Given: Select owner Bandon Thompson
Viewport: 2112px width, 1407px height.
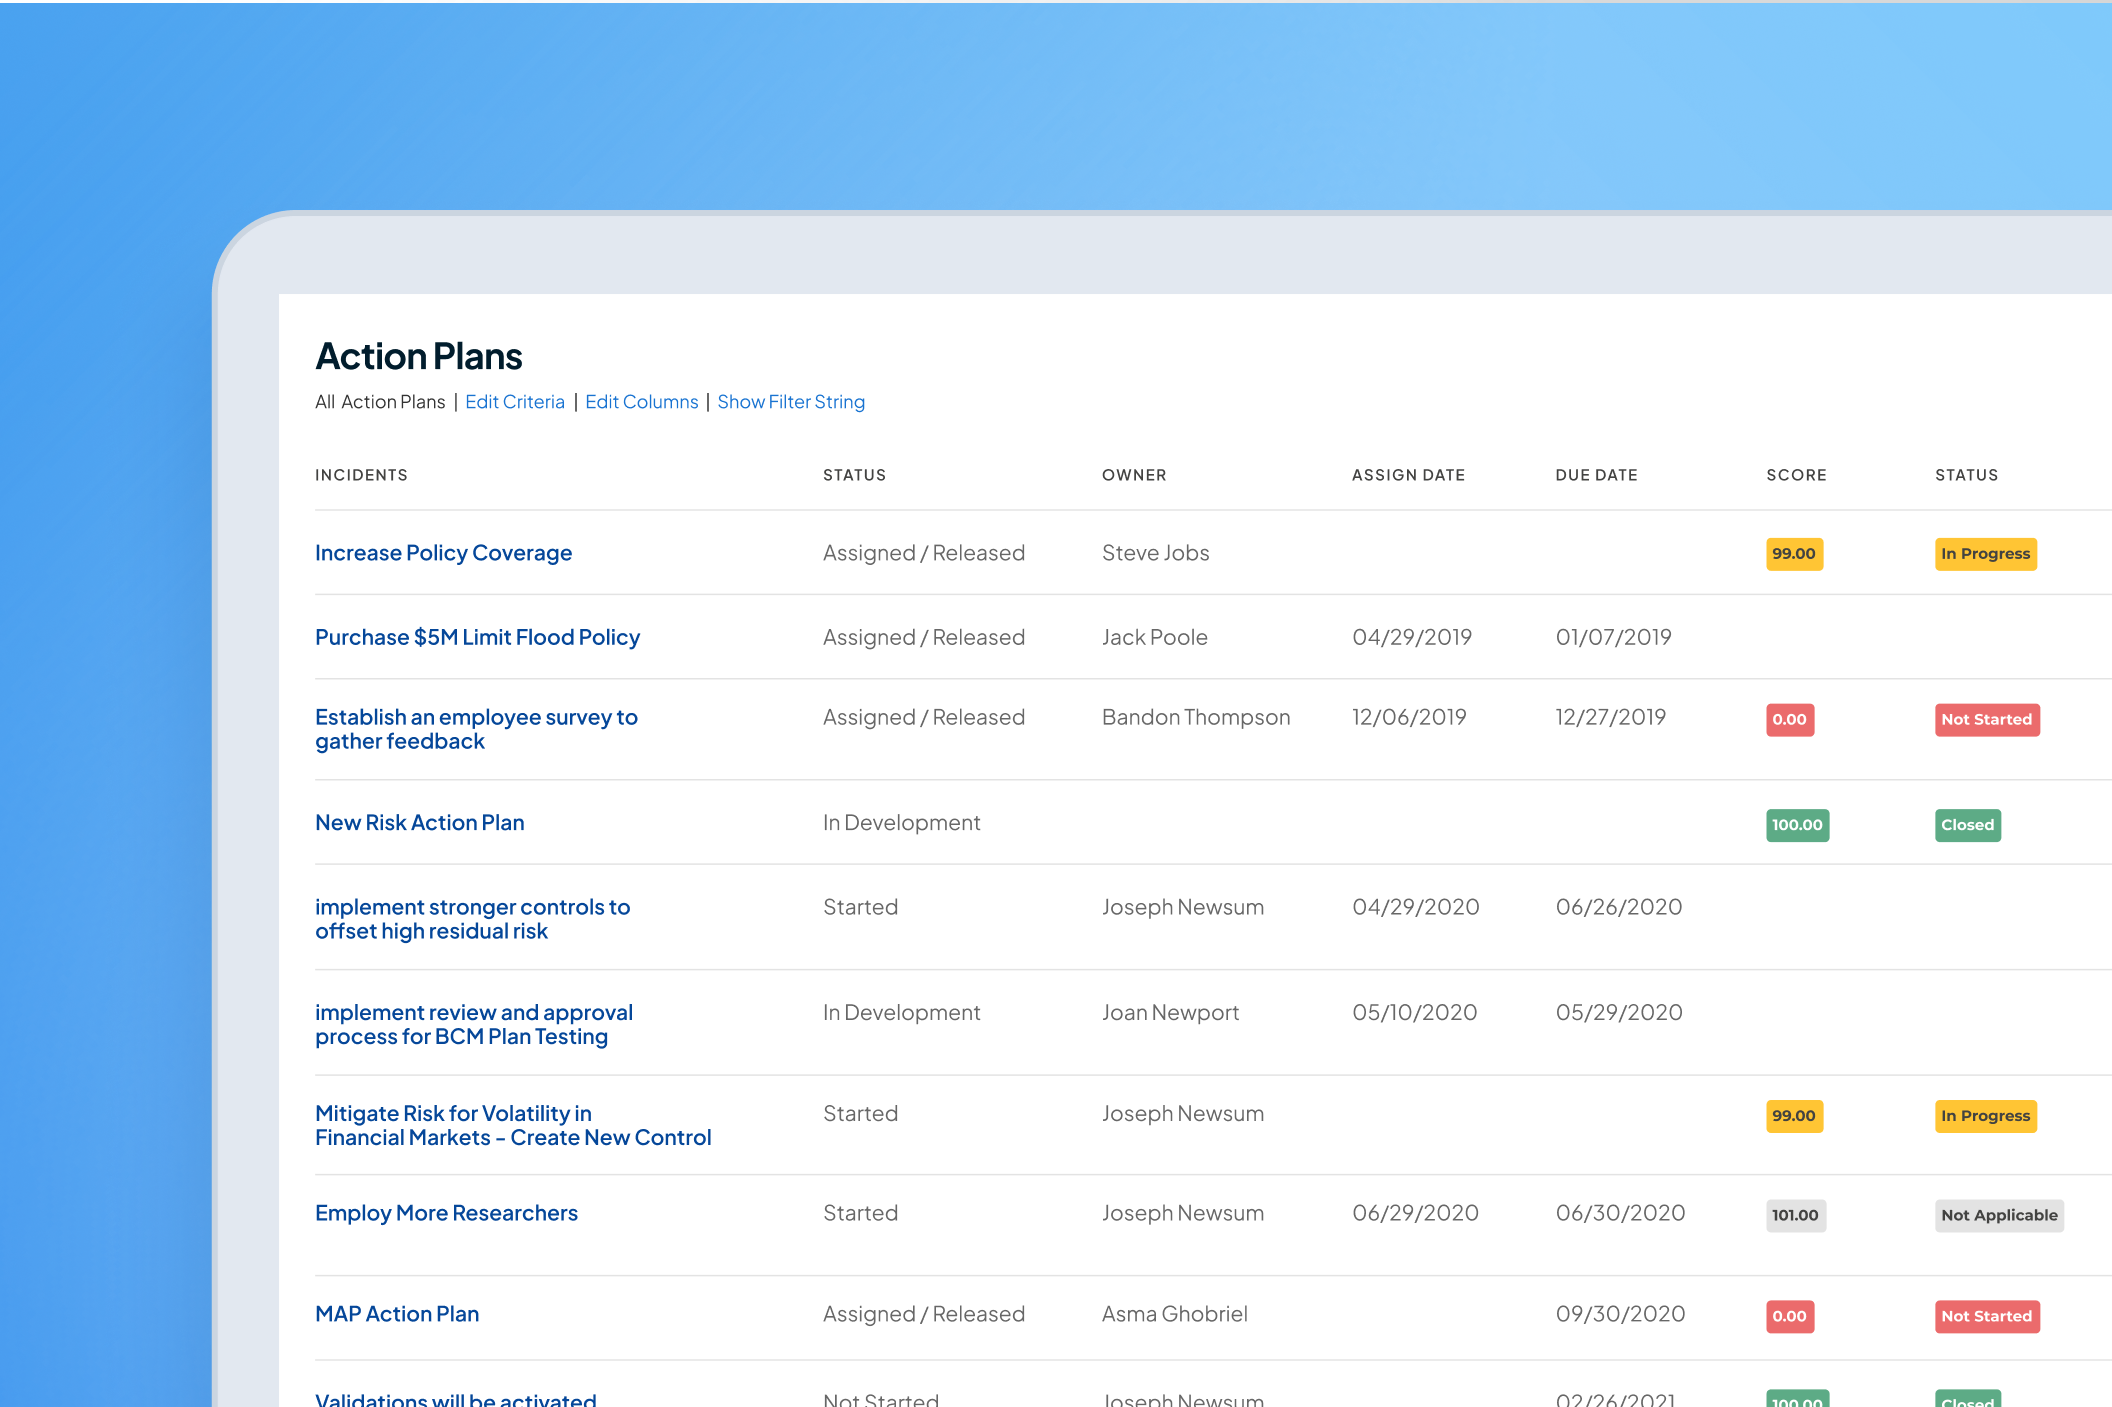Looking at the screenshot, I should (1196, 717).
